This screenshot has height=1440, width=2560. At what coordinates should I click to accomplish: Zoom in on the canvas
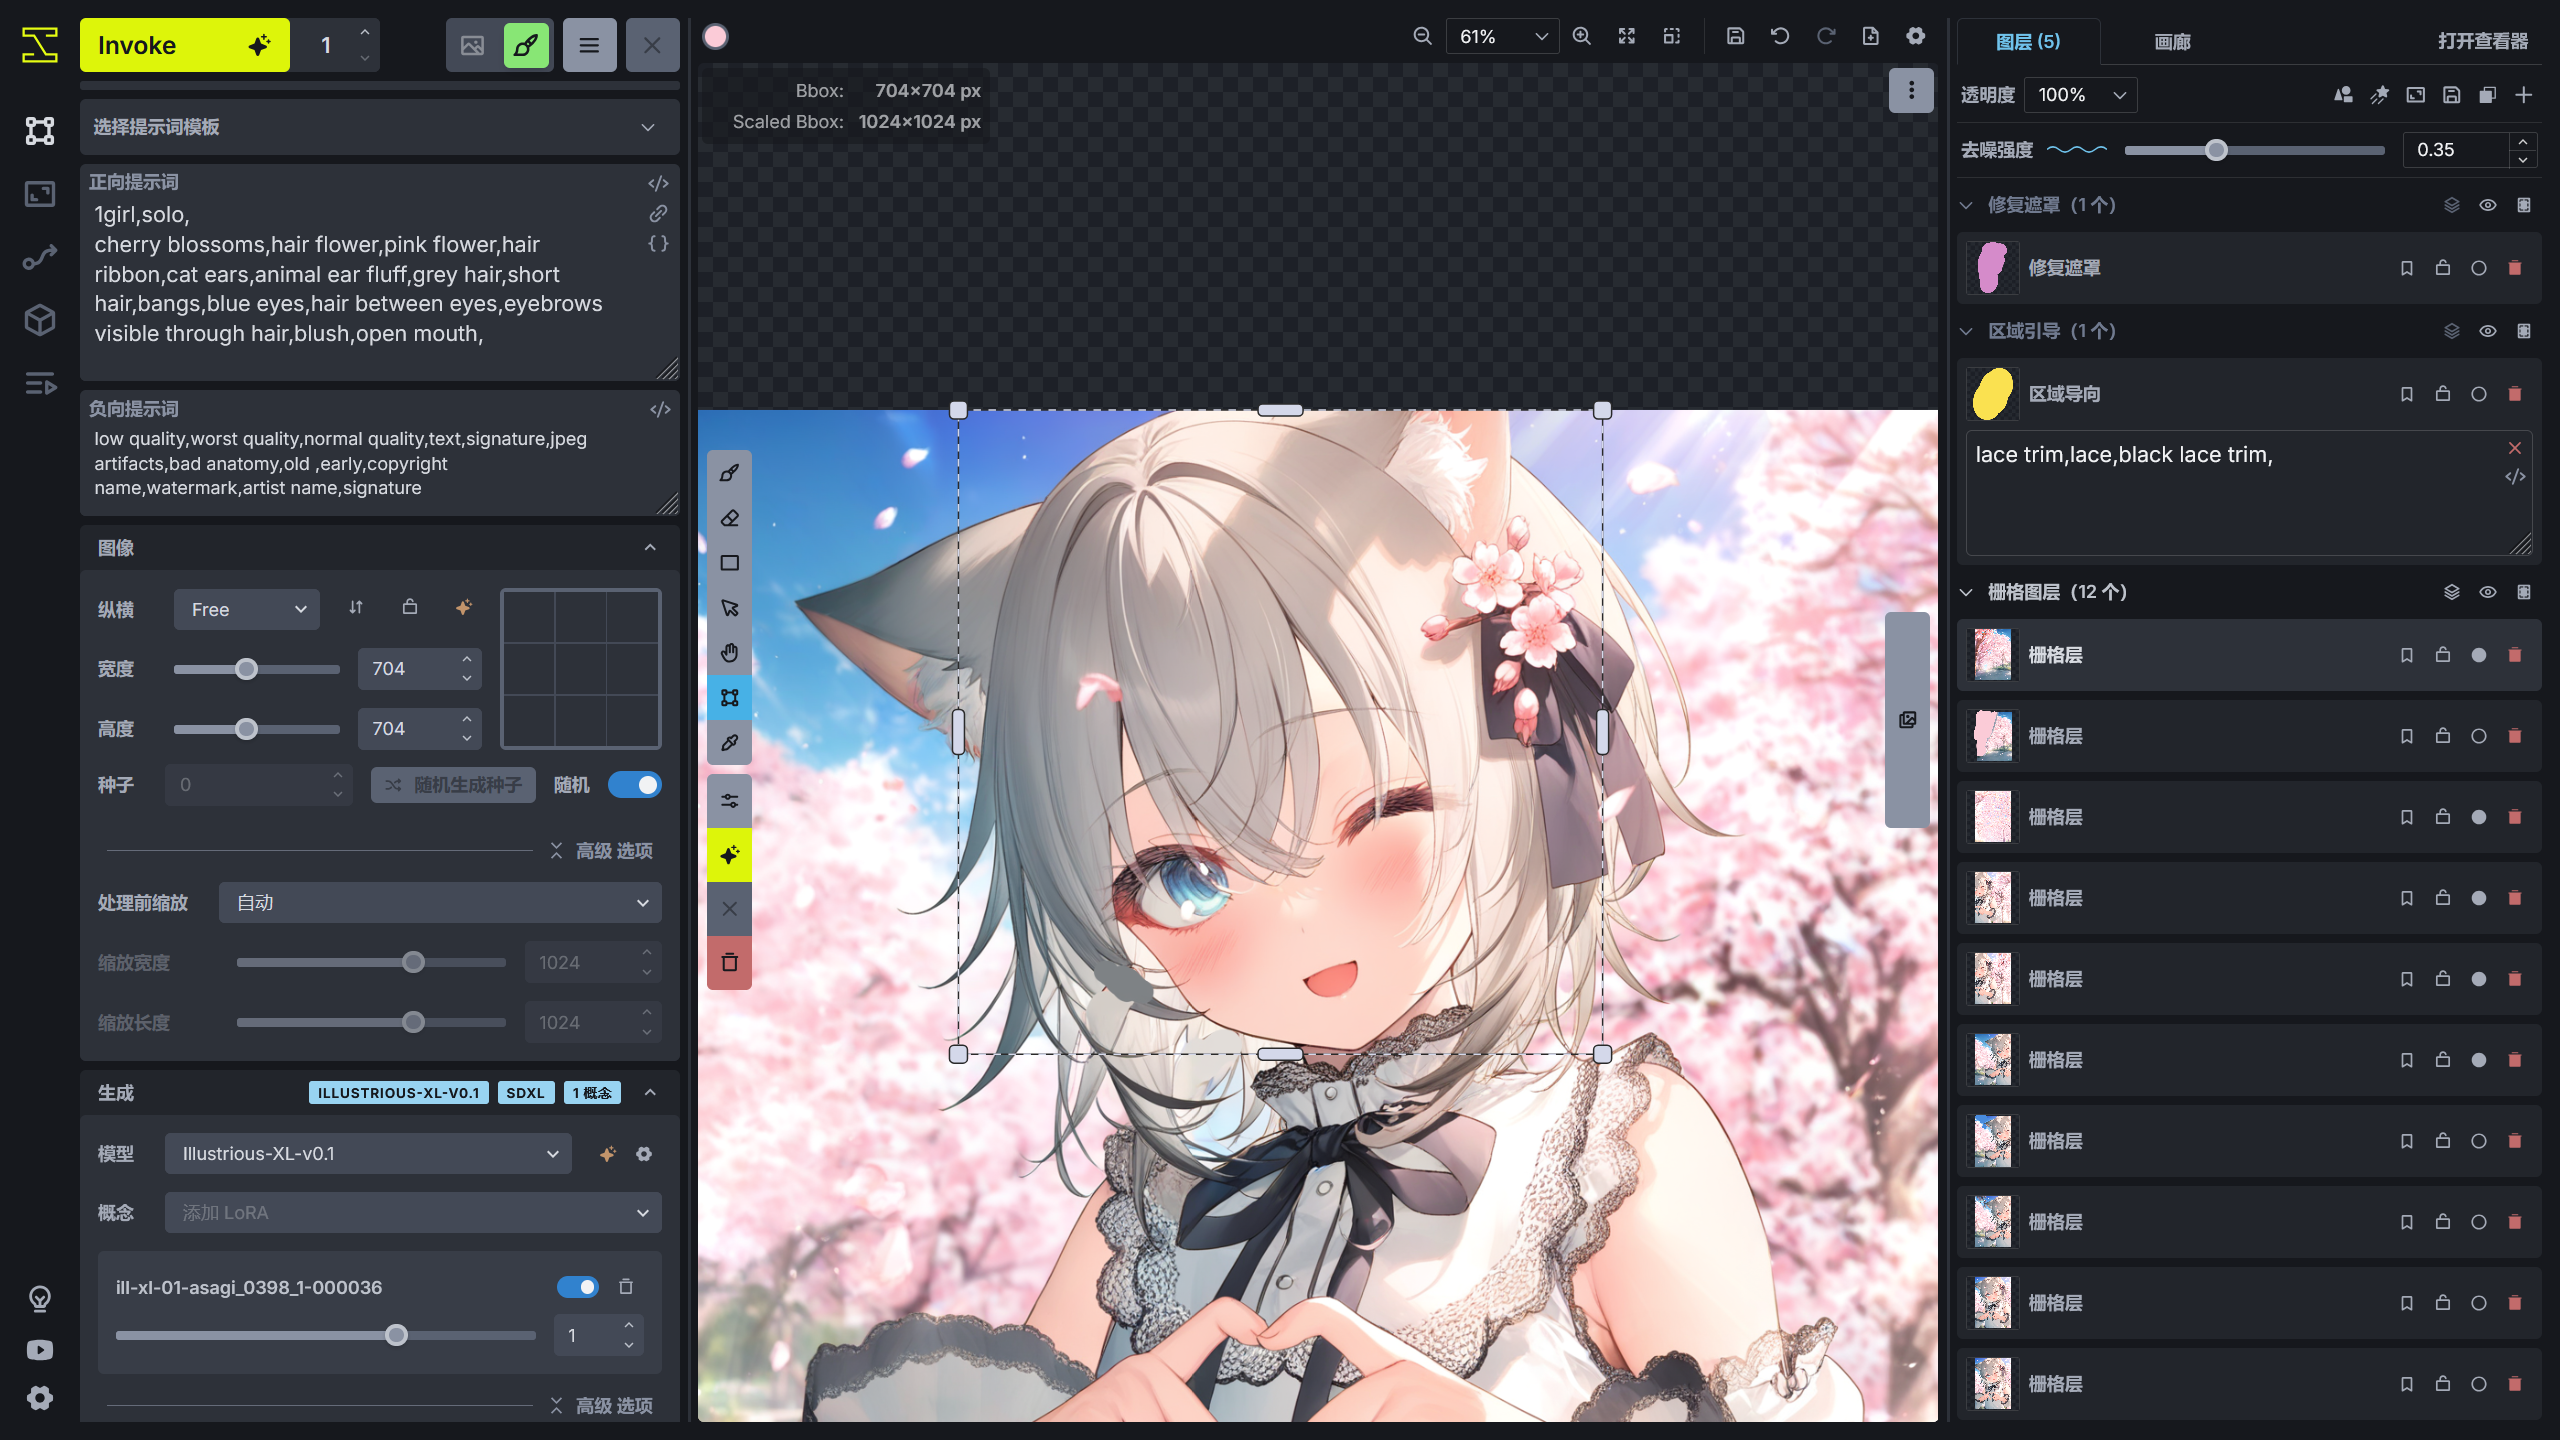point(1582,37)
